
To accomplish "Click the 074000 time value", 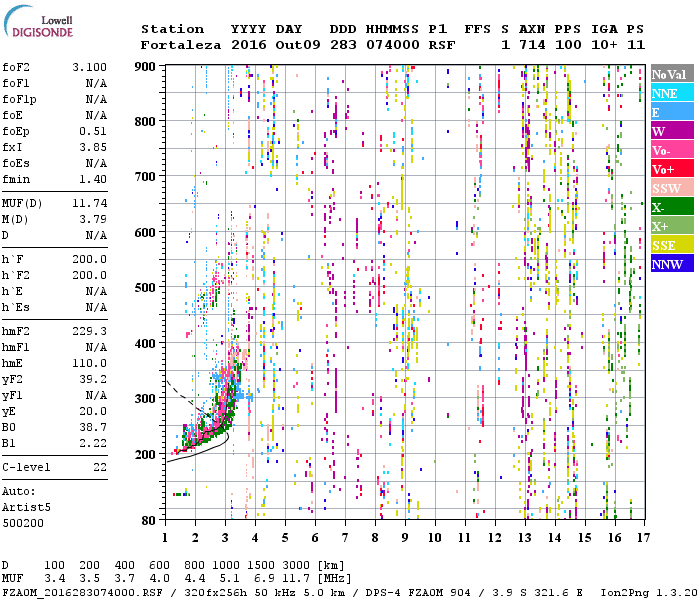I will pyautogui.click(x=392, y=45).
